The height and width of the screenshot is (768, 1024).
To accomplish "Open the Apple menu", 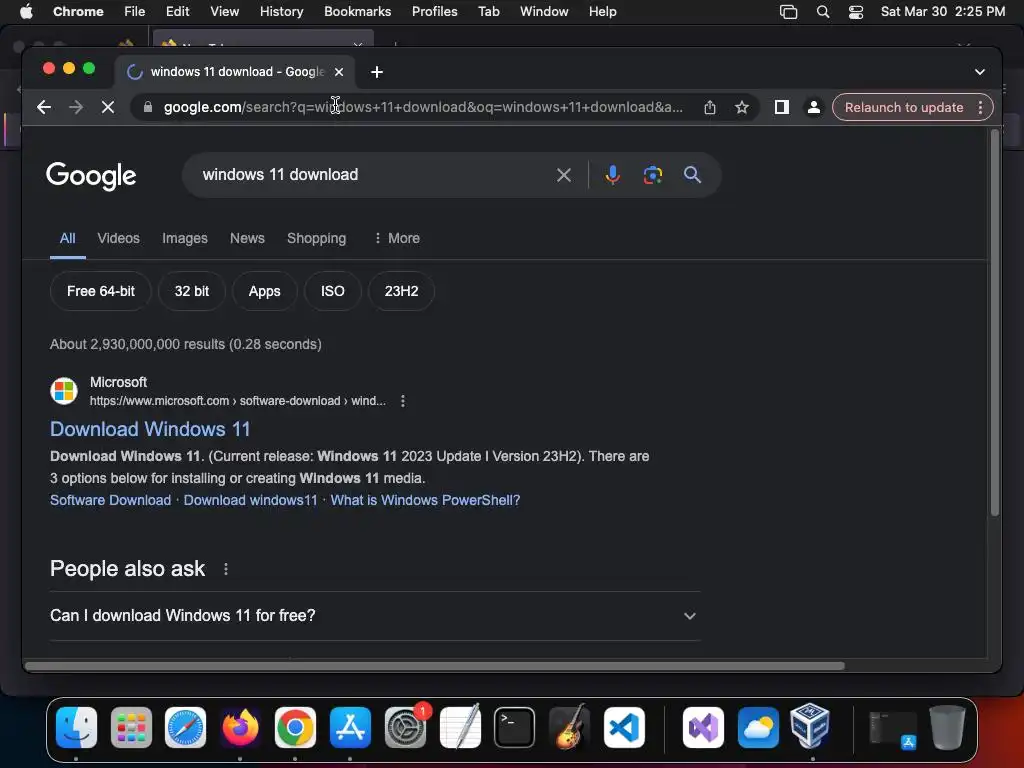I will (x=26, y=11).
